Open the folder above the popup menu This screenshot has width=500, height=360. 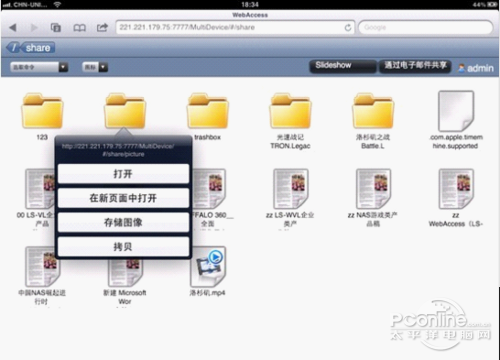coord(125,111)
